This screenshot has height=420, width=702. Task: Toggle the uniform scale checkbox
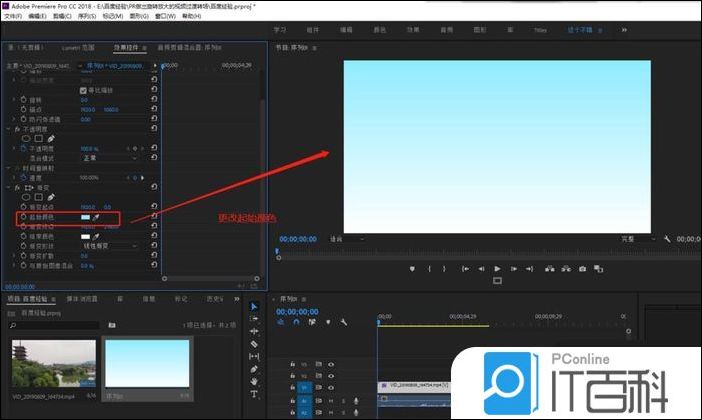click(x=84, y=91)
